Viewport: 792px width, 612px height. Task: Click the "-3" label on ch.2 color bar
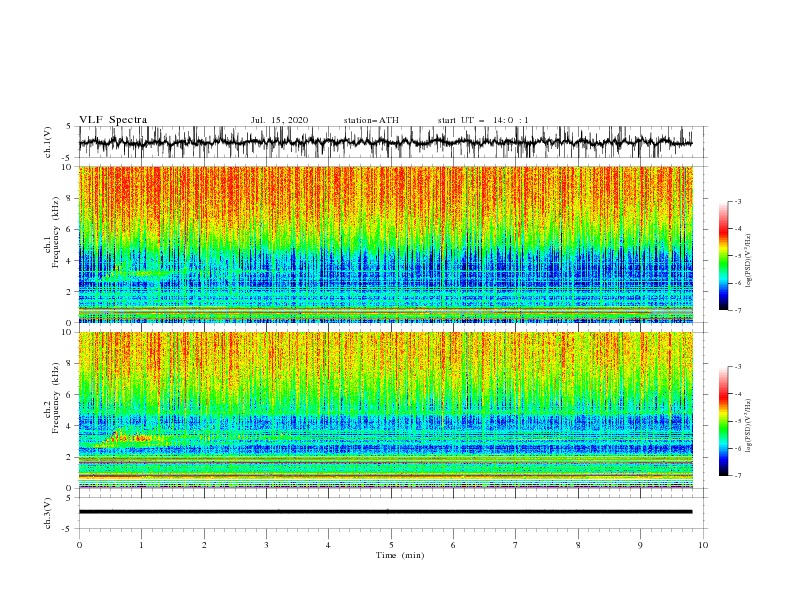738,367
